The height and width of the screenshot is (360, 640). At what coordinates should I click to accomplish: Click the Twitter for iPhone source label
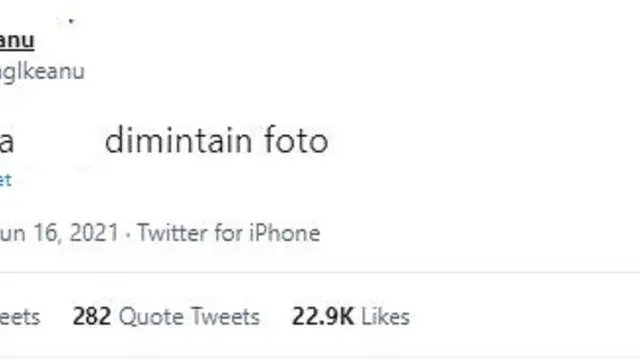point(229,233)
